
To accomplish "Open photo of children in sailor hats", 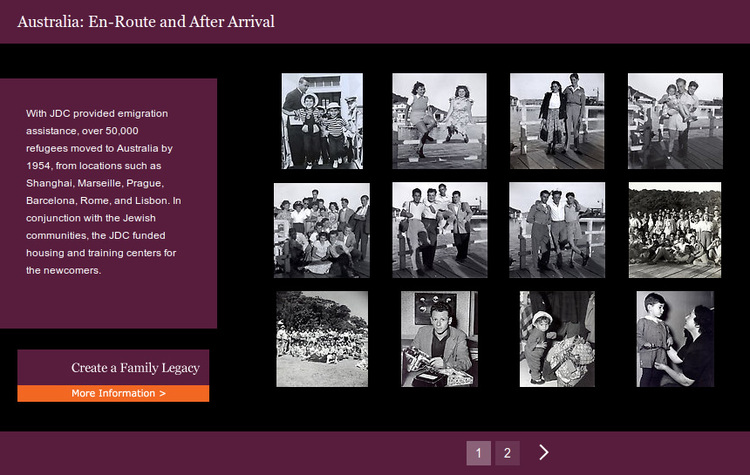I will (x=322, y=121).
